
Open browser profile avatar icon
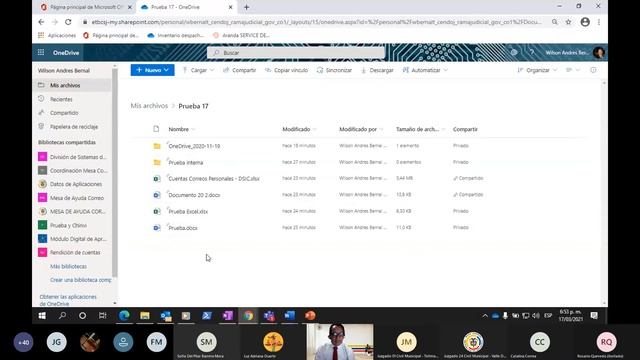(585, 22)
